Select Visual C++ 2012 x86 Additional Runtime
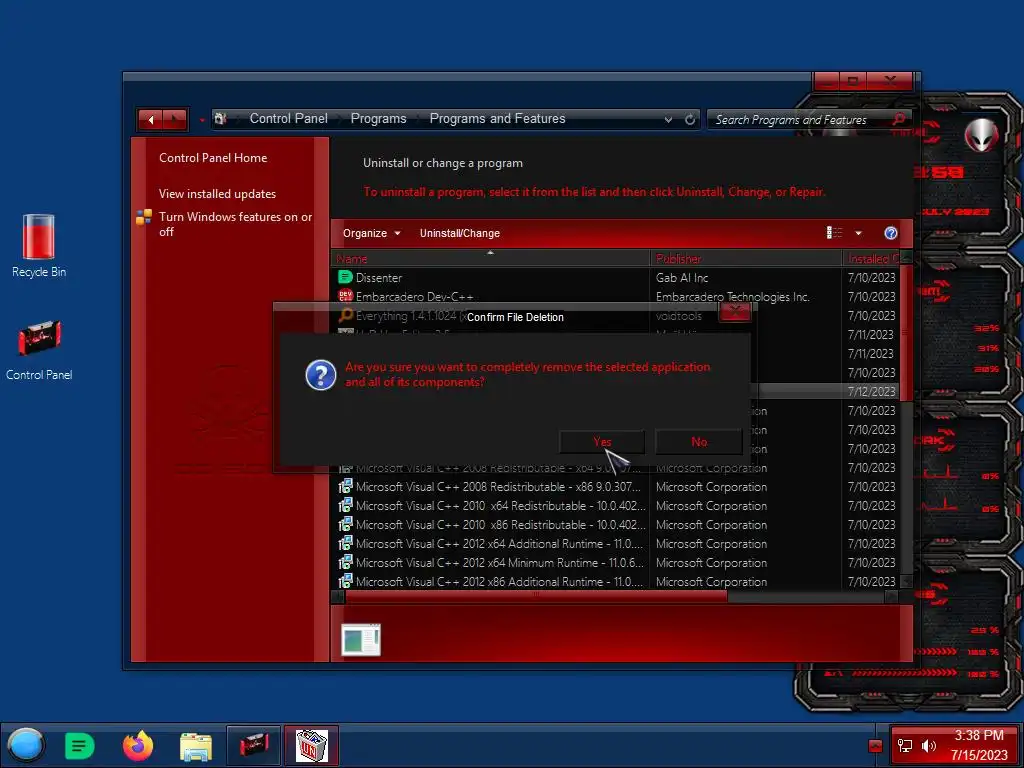 click(x=615, y=581)
